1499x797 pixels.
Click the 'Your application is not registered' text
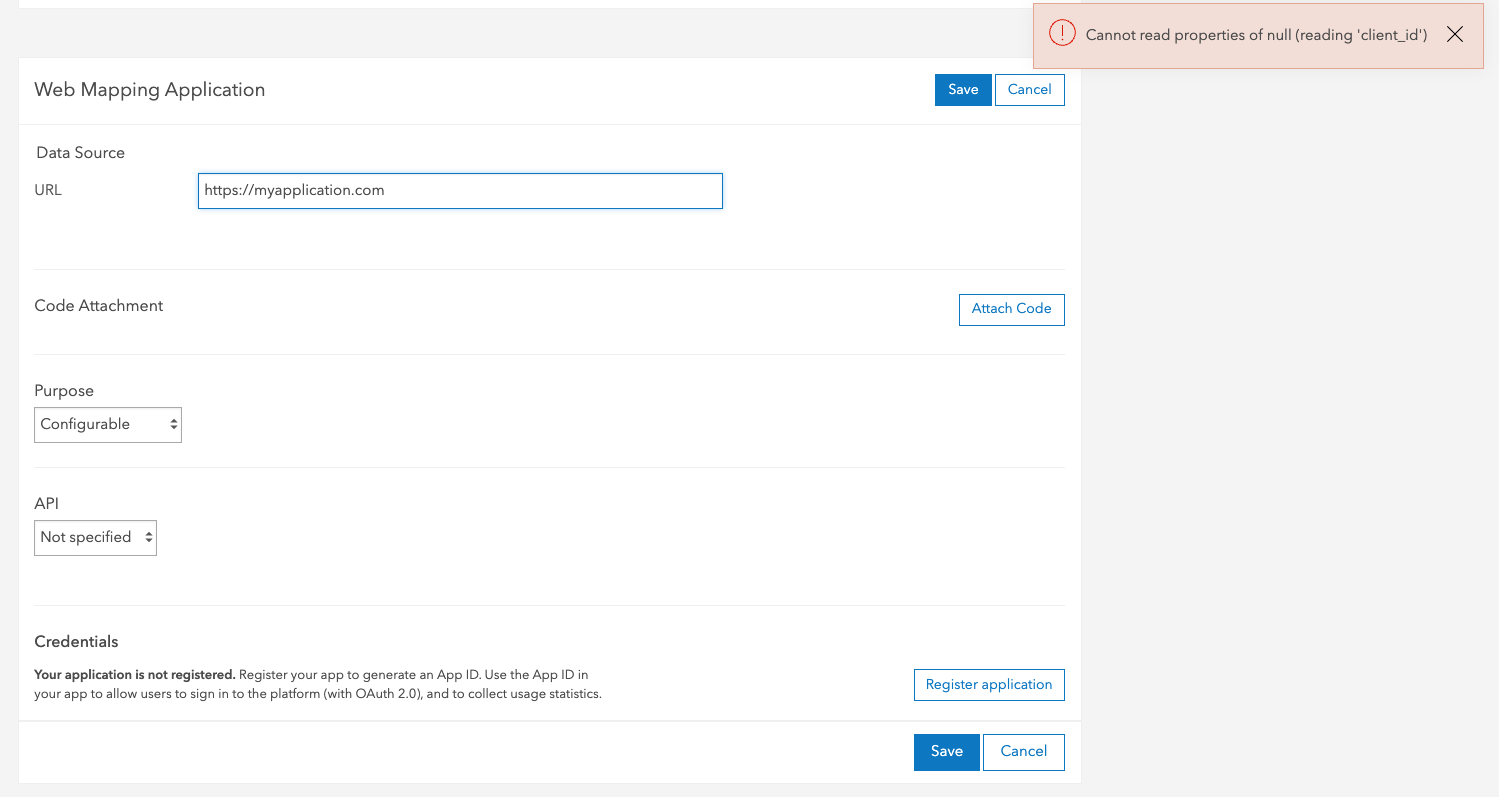pyautogui.click(x=134, y=674)
